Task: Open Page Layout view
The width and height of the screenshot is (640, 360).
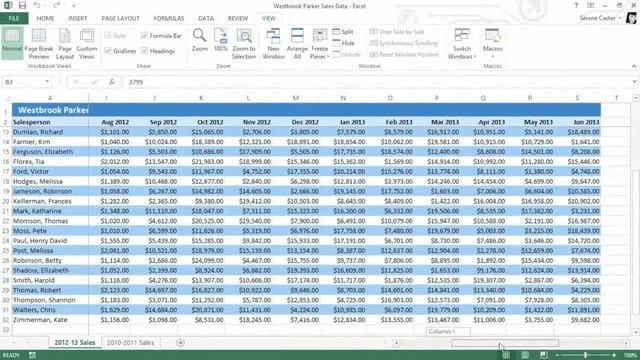Action: 64,43
